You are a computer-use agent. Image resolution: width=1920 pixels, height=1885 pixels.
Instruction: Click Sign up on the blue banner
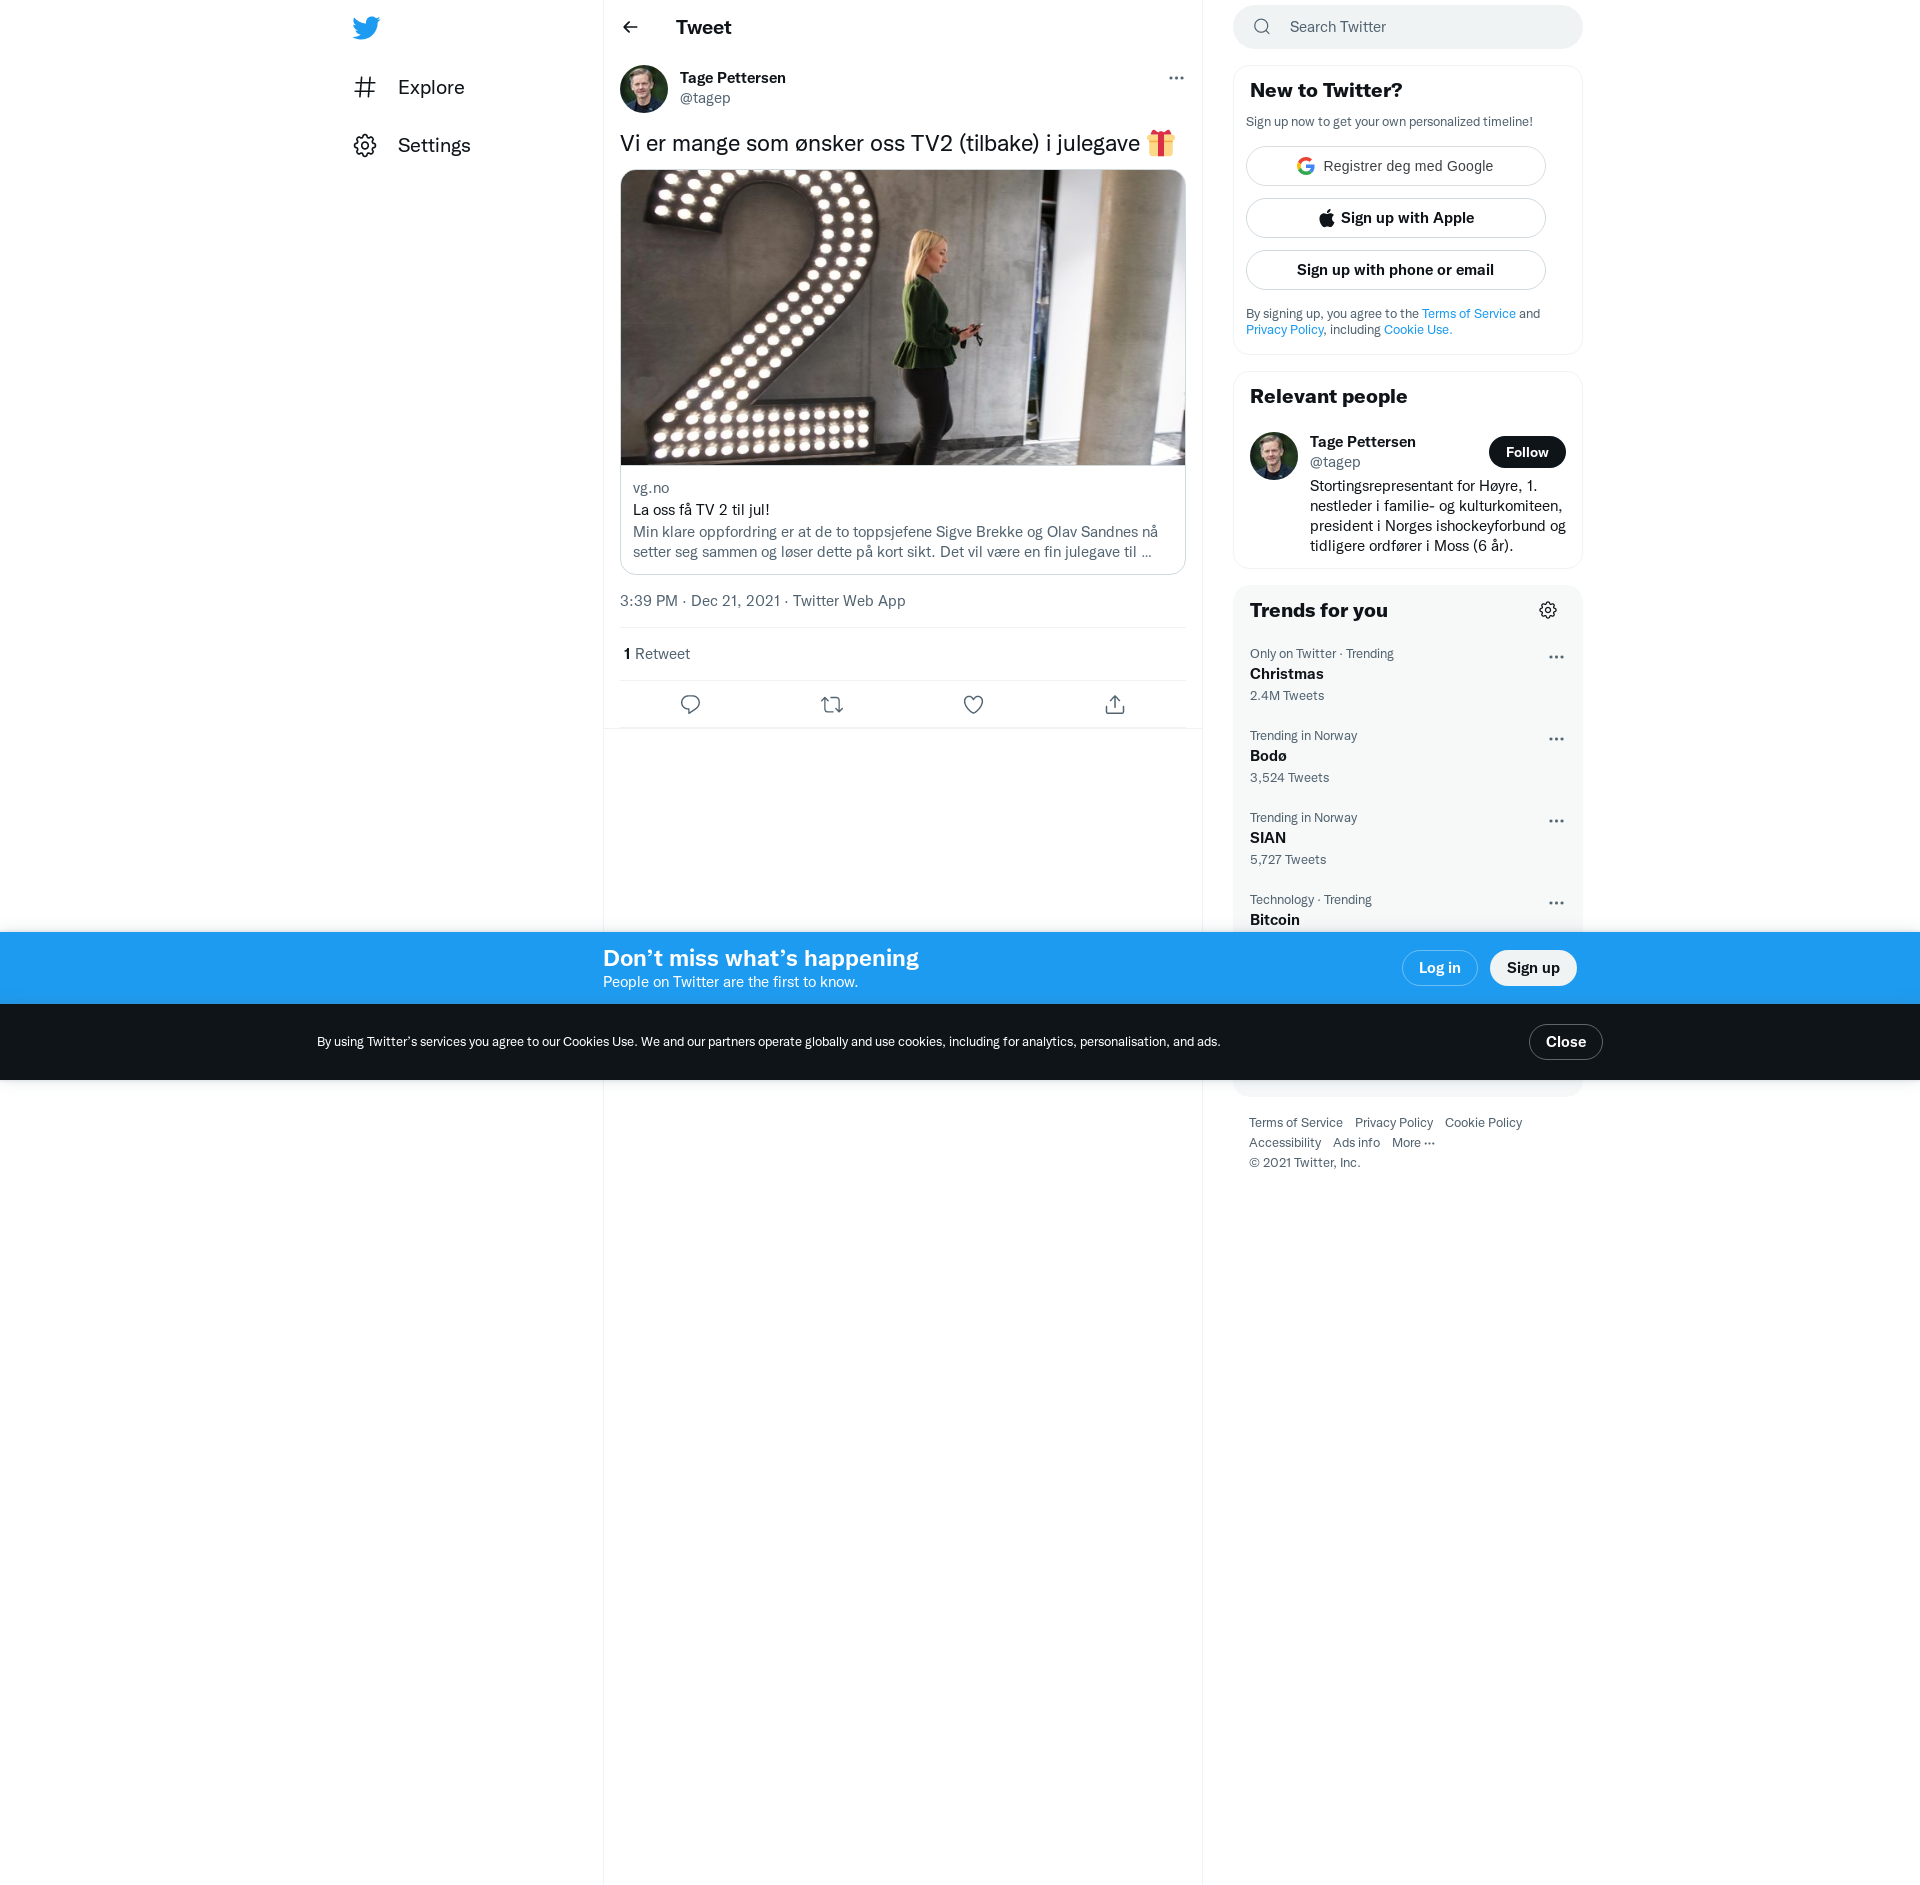pos(1533,968)
